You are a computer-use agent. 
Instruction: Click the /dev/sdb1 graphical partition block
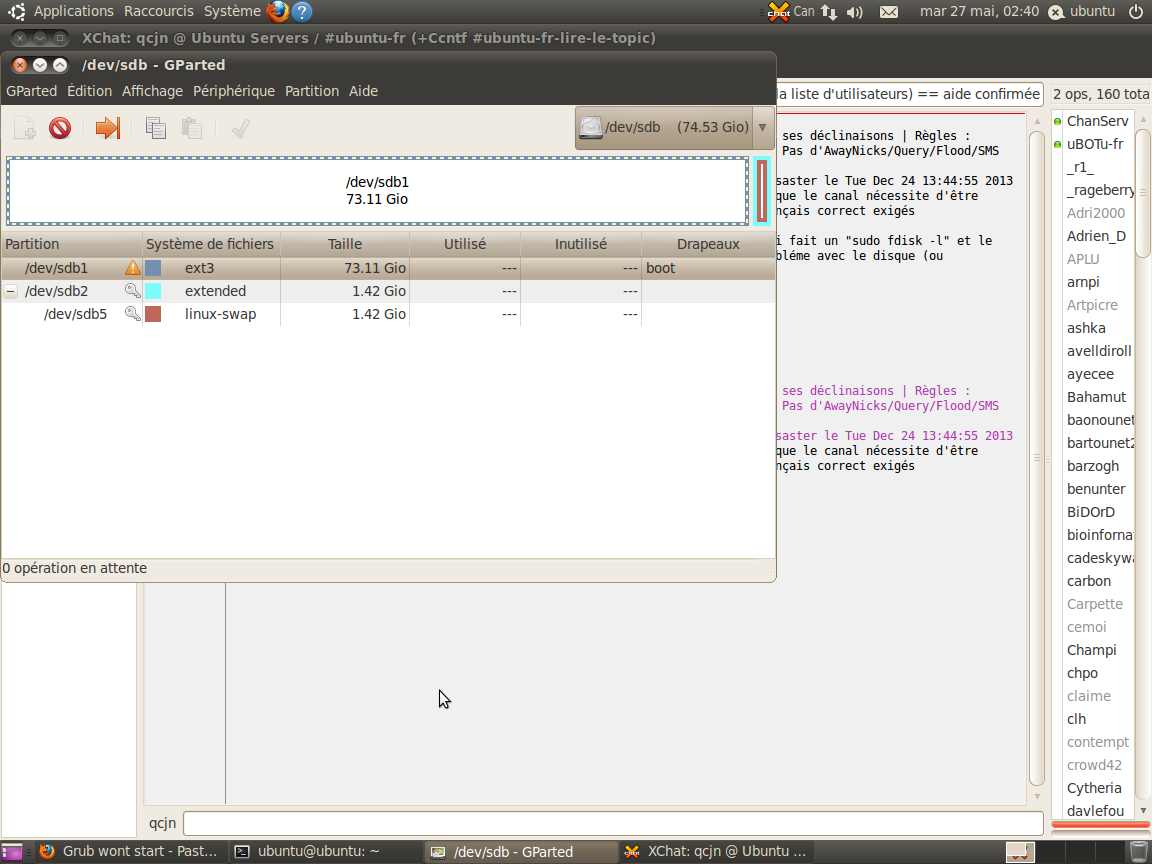click(378, 190)
